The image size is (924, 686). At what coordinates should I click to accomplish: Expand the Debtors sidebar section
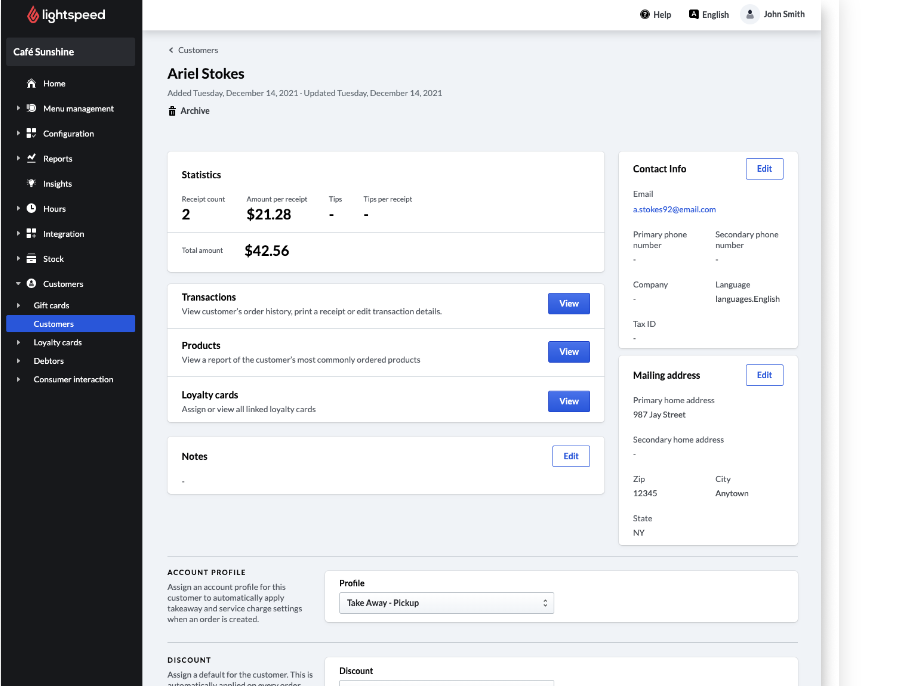pyautogui.click(x=48, y=361)
